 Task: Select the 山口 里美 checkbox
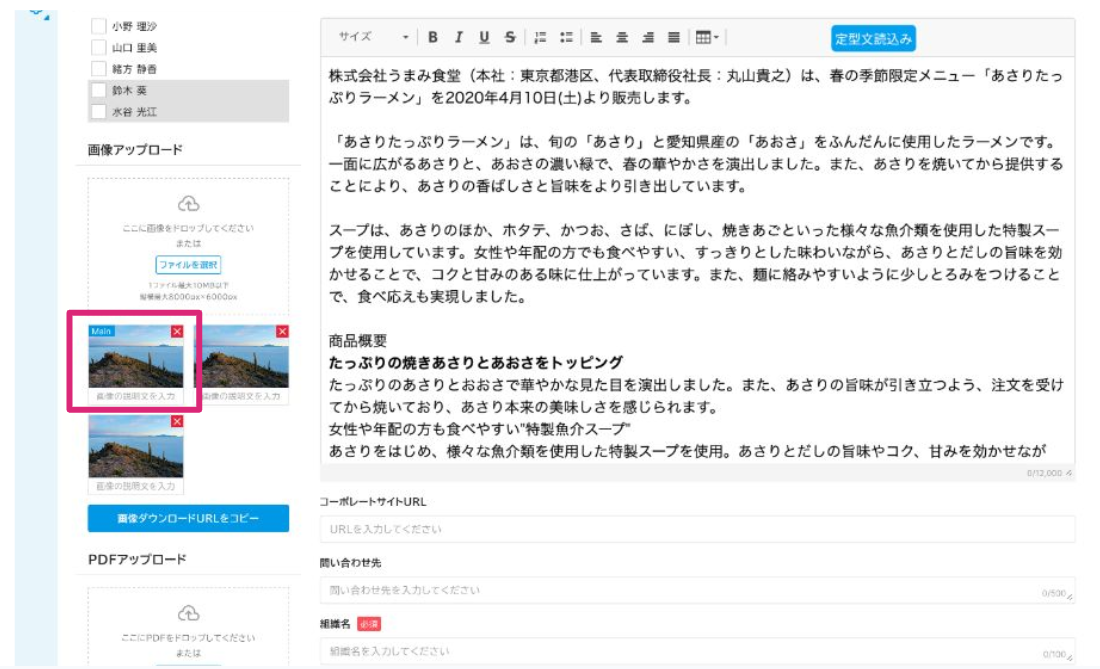pyautogui.click(x=98, y=48)
